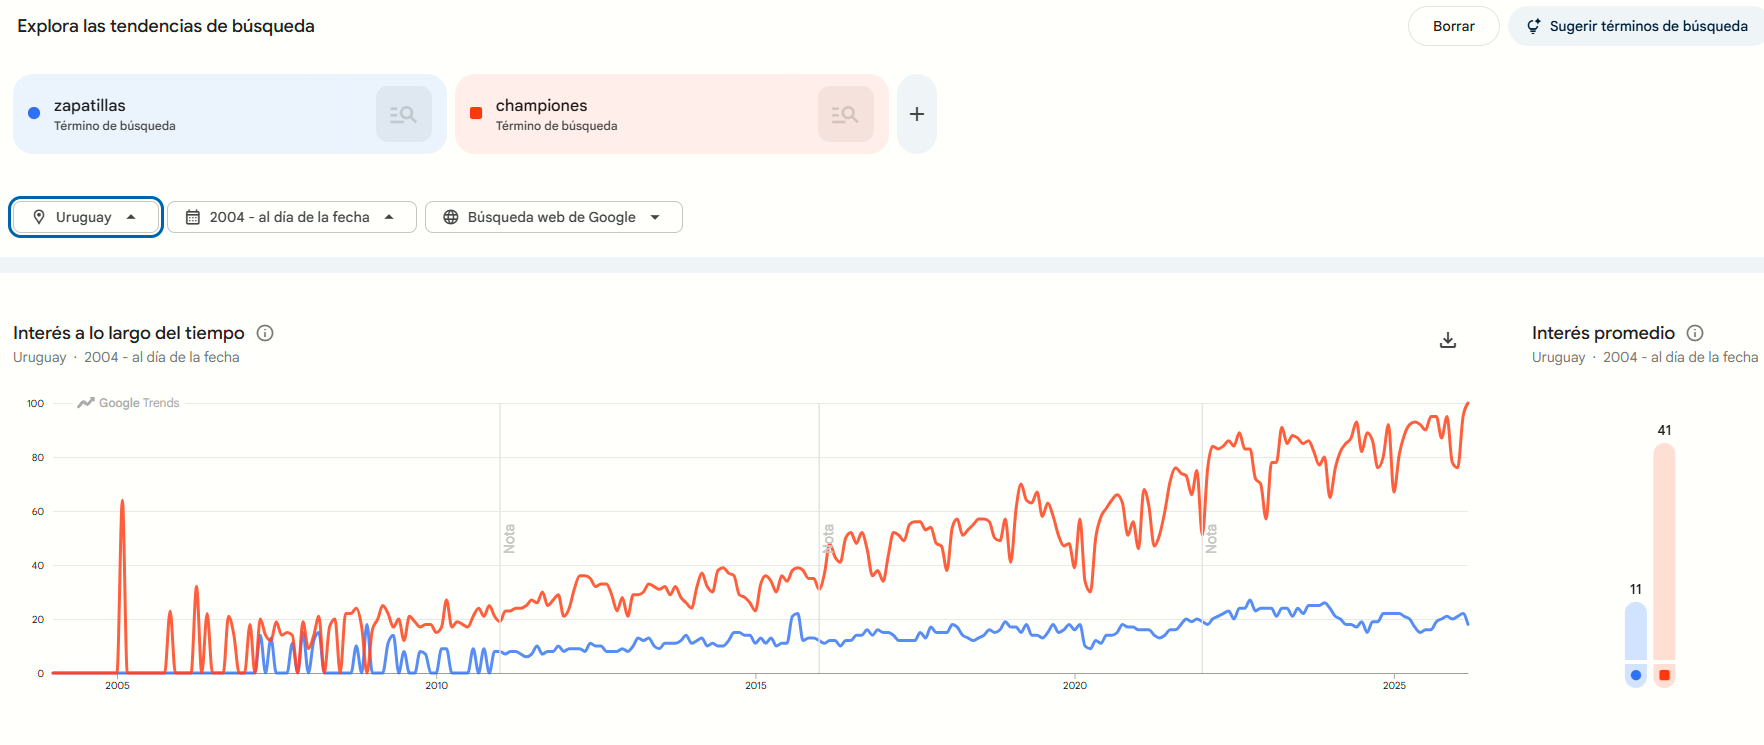Image resolution: width=1764 pixels, height=745 pixels.
Task: Click the location pin icon in the Uruguay filter
Action: [x=39, y=216]
